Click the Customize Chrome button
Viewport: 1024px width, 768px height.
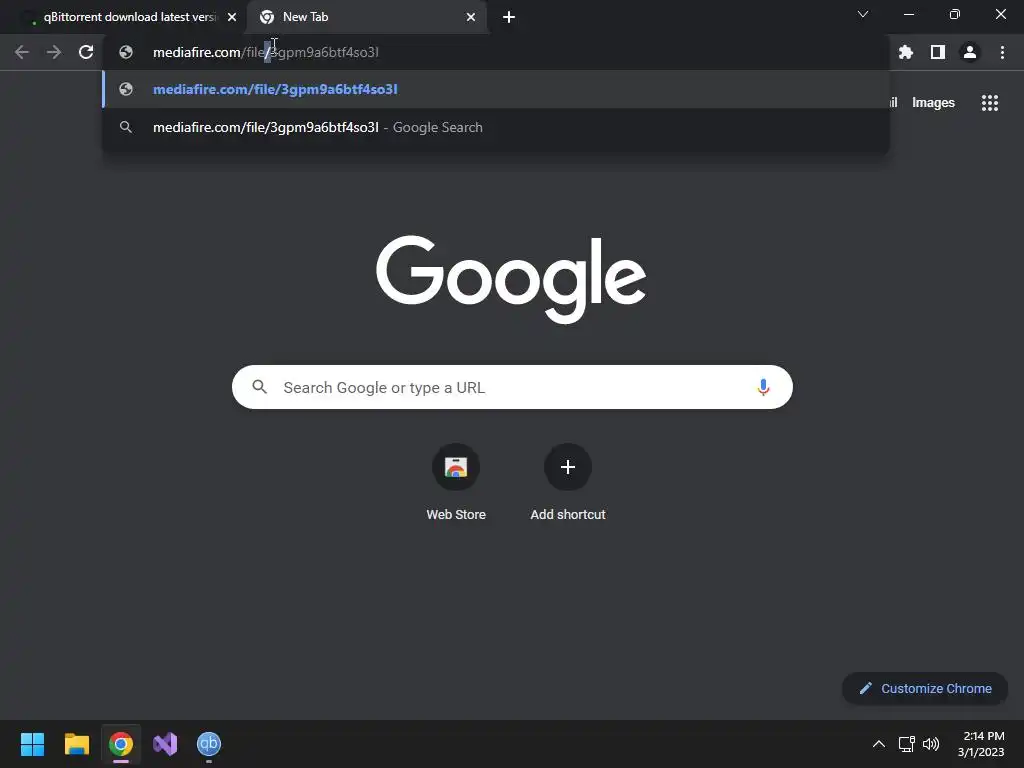click(925, 688)
